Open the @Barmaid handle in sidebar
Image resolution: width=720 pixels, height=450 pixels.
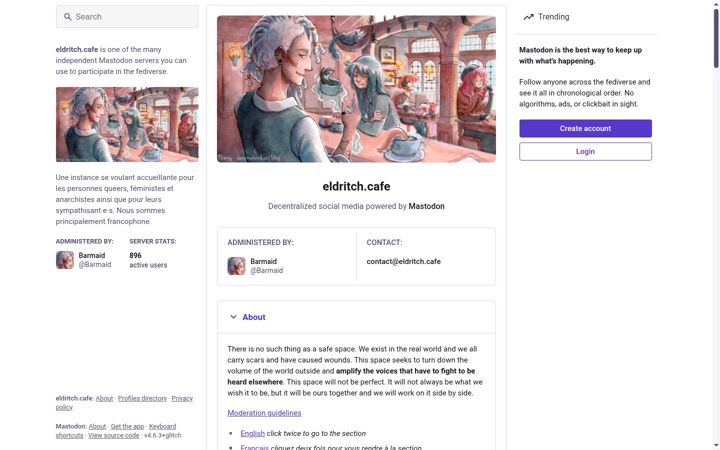[95, 264]
